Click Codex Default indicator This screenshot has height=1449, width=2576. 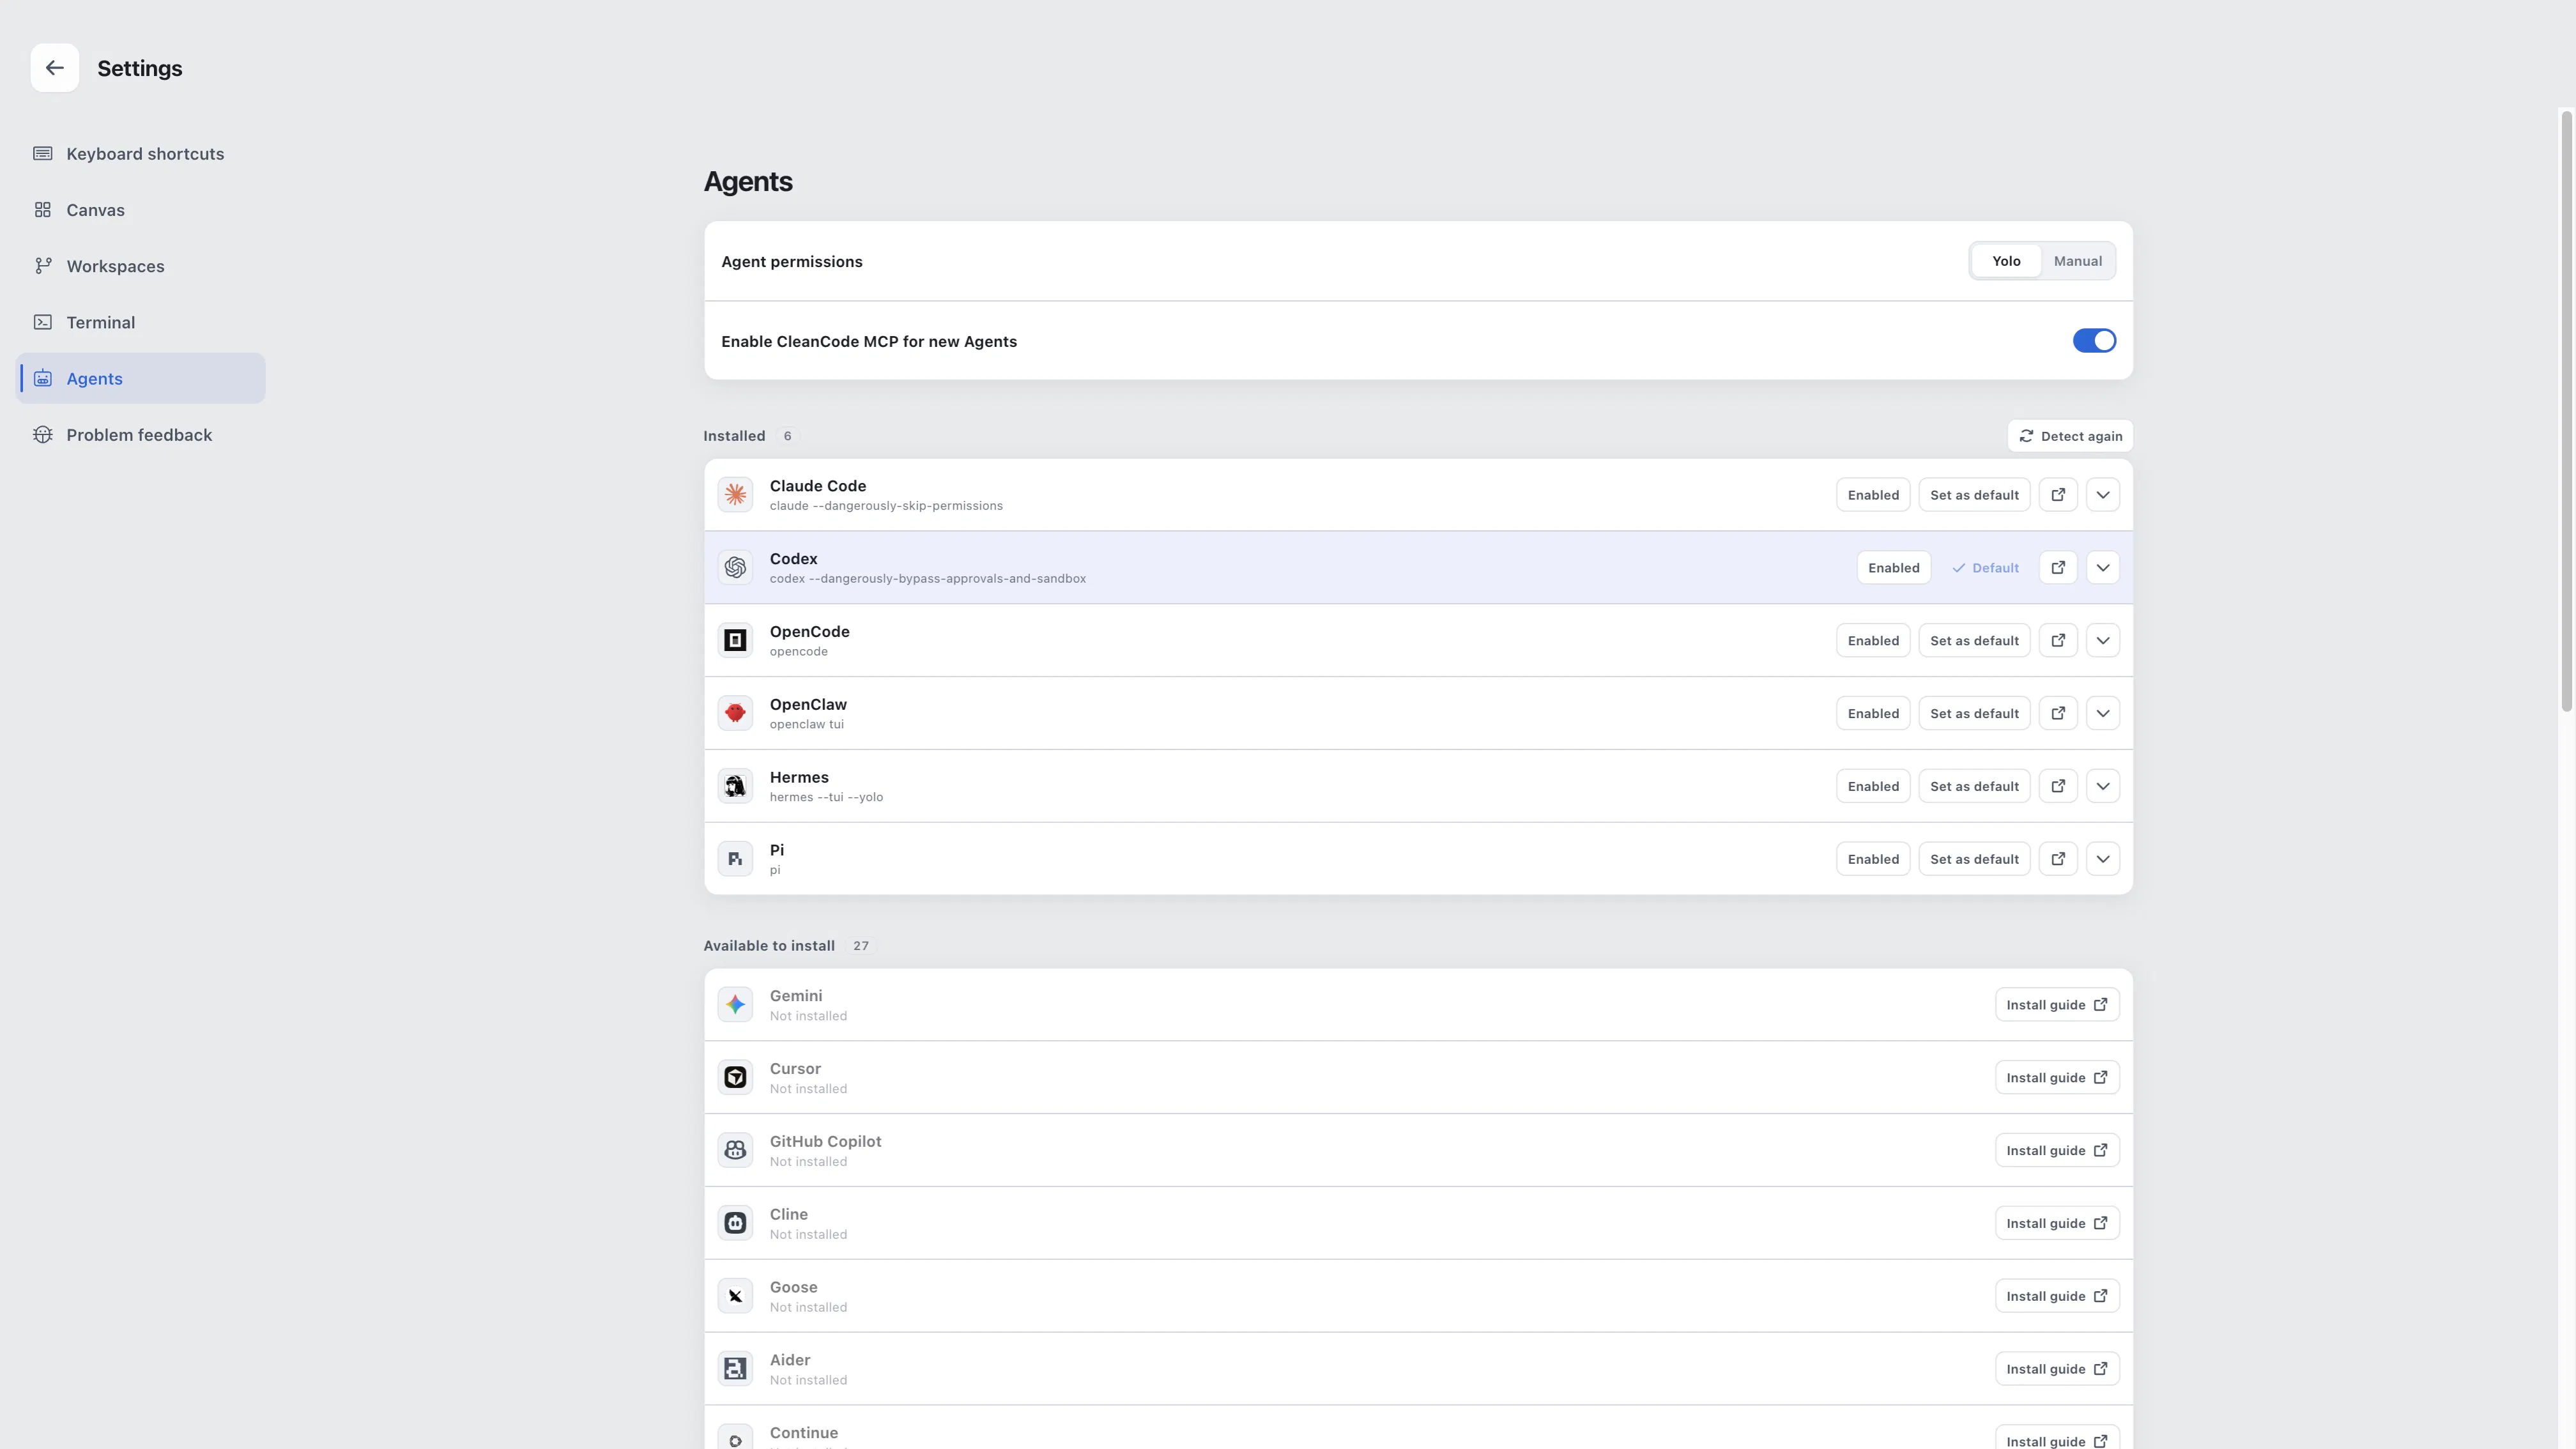[1985, 568]
